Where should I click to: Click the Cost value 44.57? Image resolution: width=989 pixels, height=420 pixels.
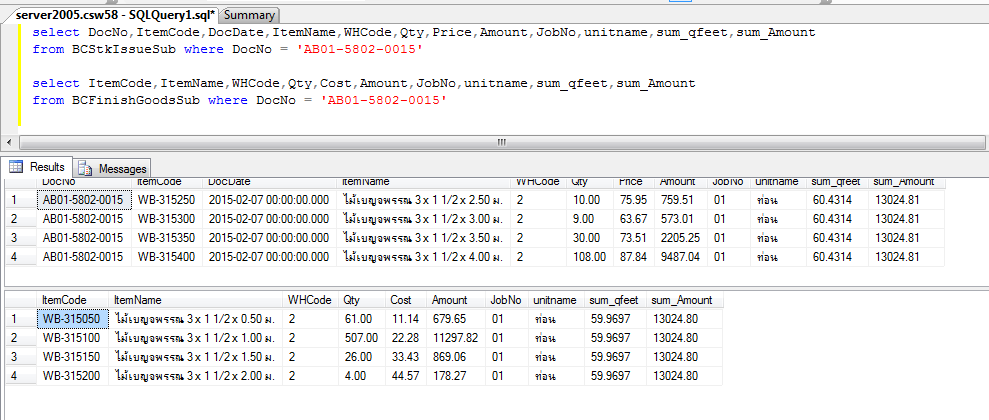(406, 376)
